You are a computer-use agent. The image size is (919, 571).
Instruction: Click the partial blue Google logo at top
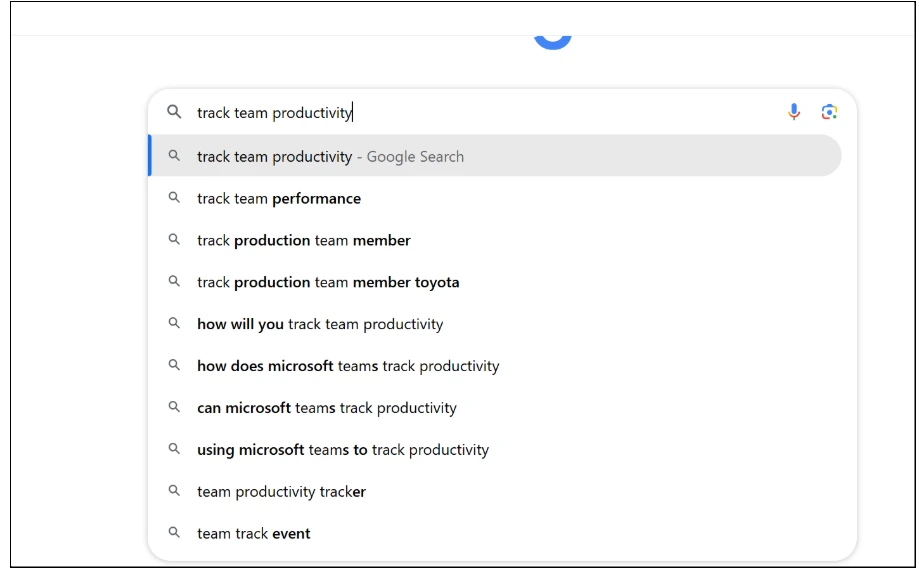tap(553, 42)
